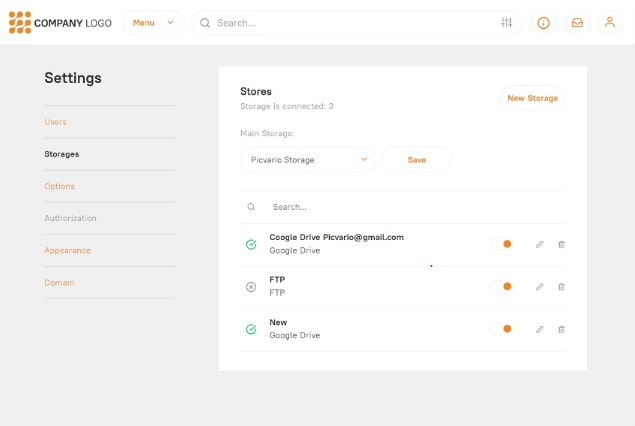Screen dimensions: 635x426
Task: Disable the FTP storage toggle
Action: point(503,287)
